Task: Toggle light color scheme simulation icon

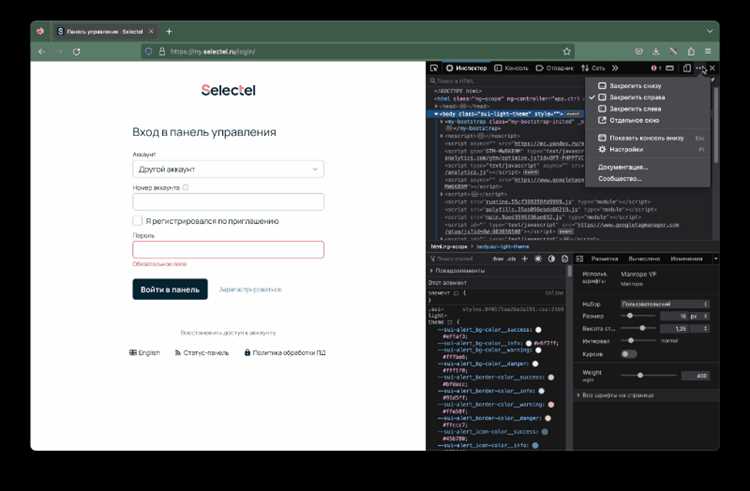Action: pyautogui.click(x=538, y=259)
